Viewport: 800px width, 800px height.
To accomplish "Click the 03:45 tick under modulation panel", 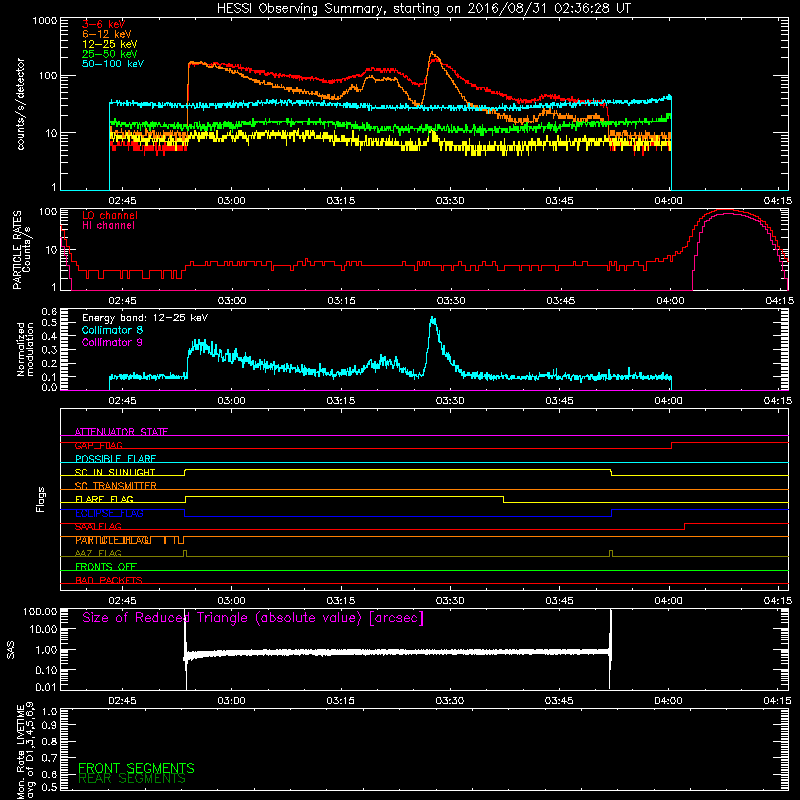I will point(559,401).
